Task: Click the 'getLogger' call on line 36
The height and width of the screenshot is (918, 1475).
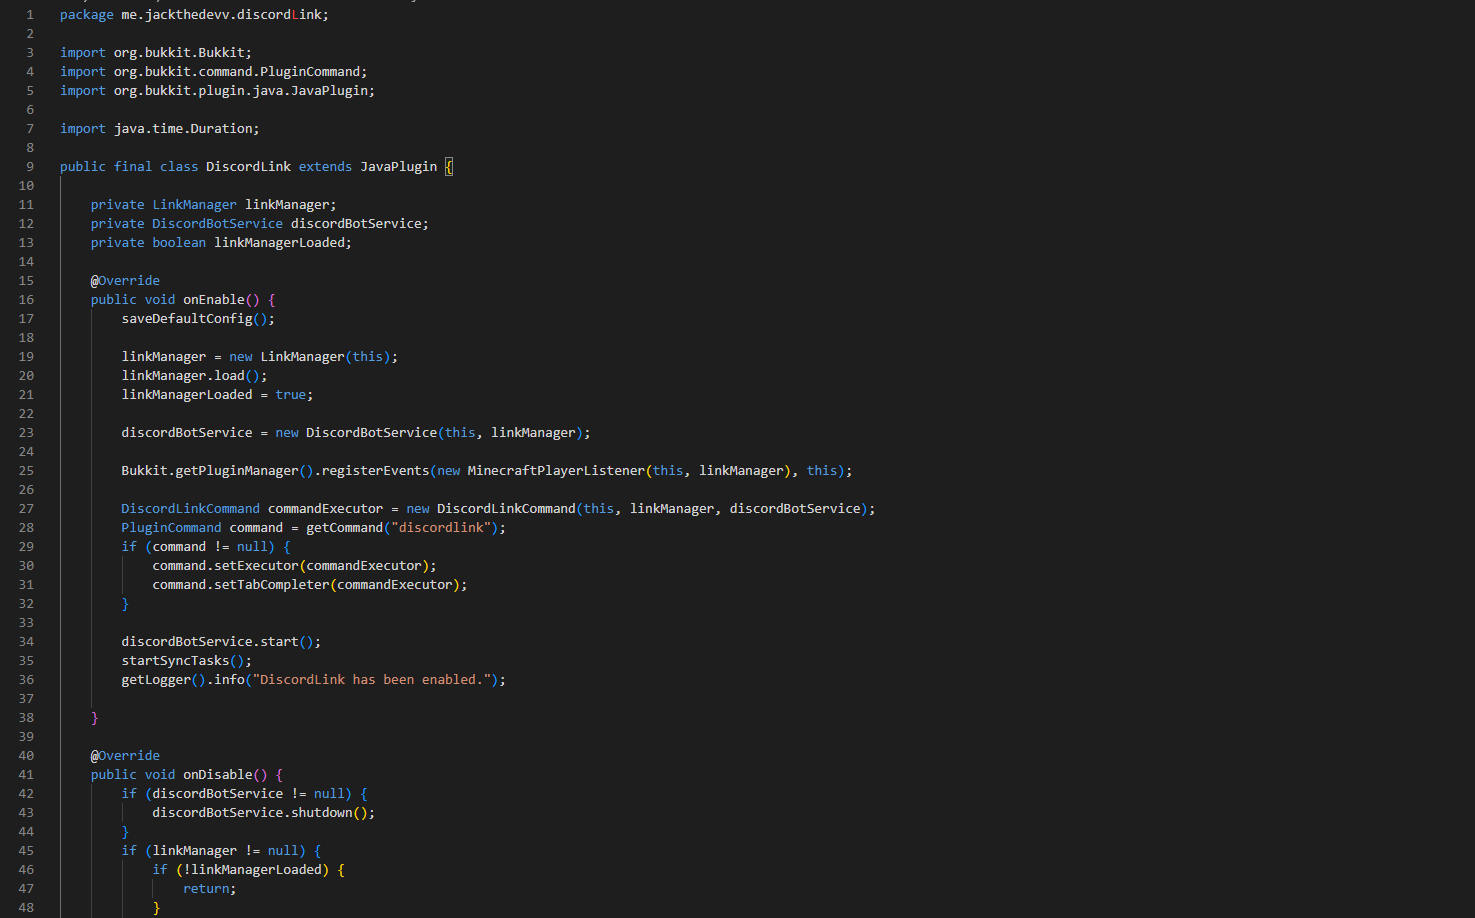Action: (x=156, y=680)
